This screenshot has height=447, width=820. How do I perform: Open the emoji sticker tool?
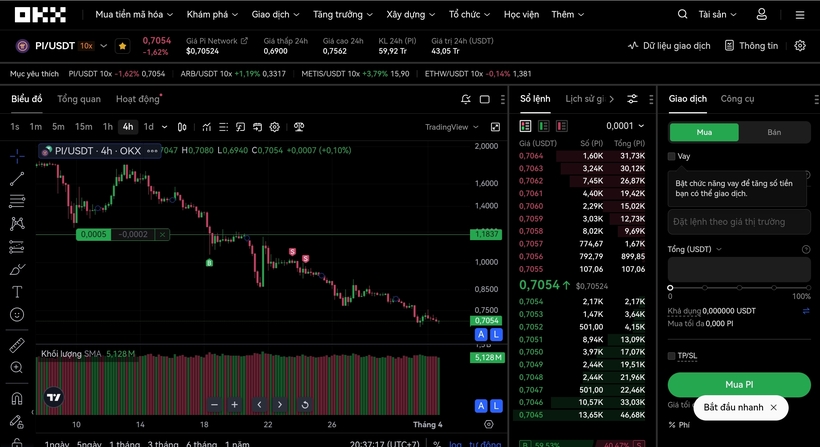(17, 315)
